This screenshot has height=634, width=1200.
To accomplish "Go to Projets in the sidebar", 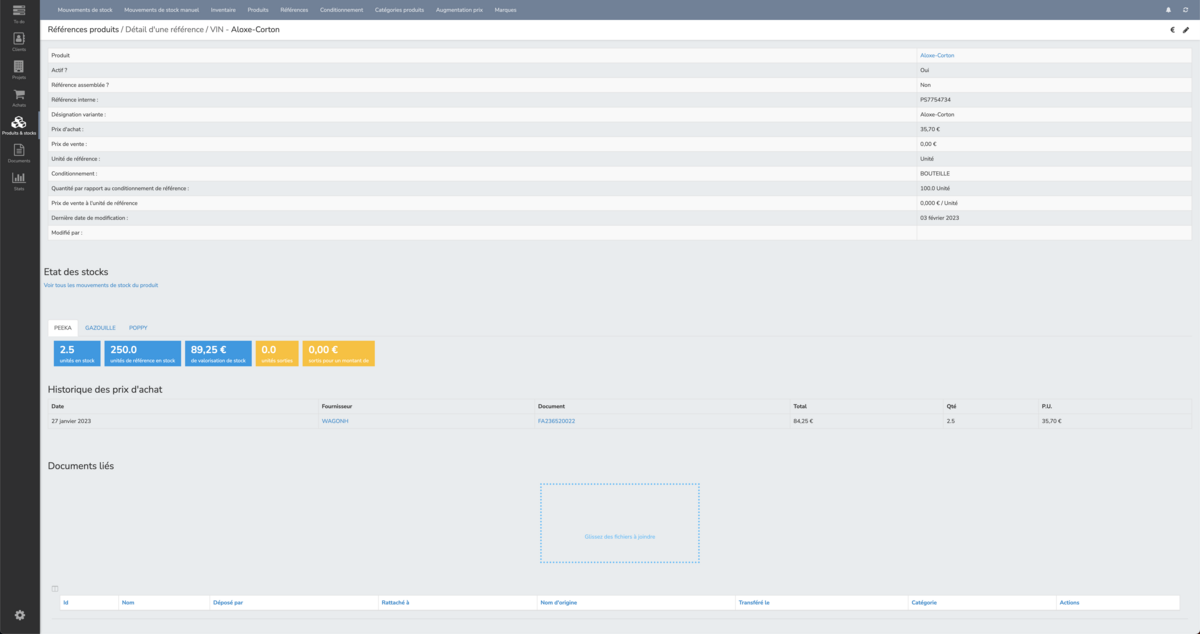I will (x=19, y=69).
